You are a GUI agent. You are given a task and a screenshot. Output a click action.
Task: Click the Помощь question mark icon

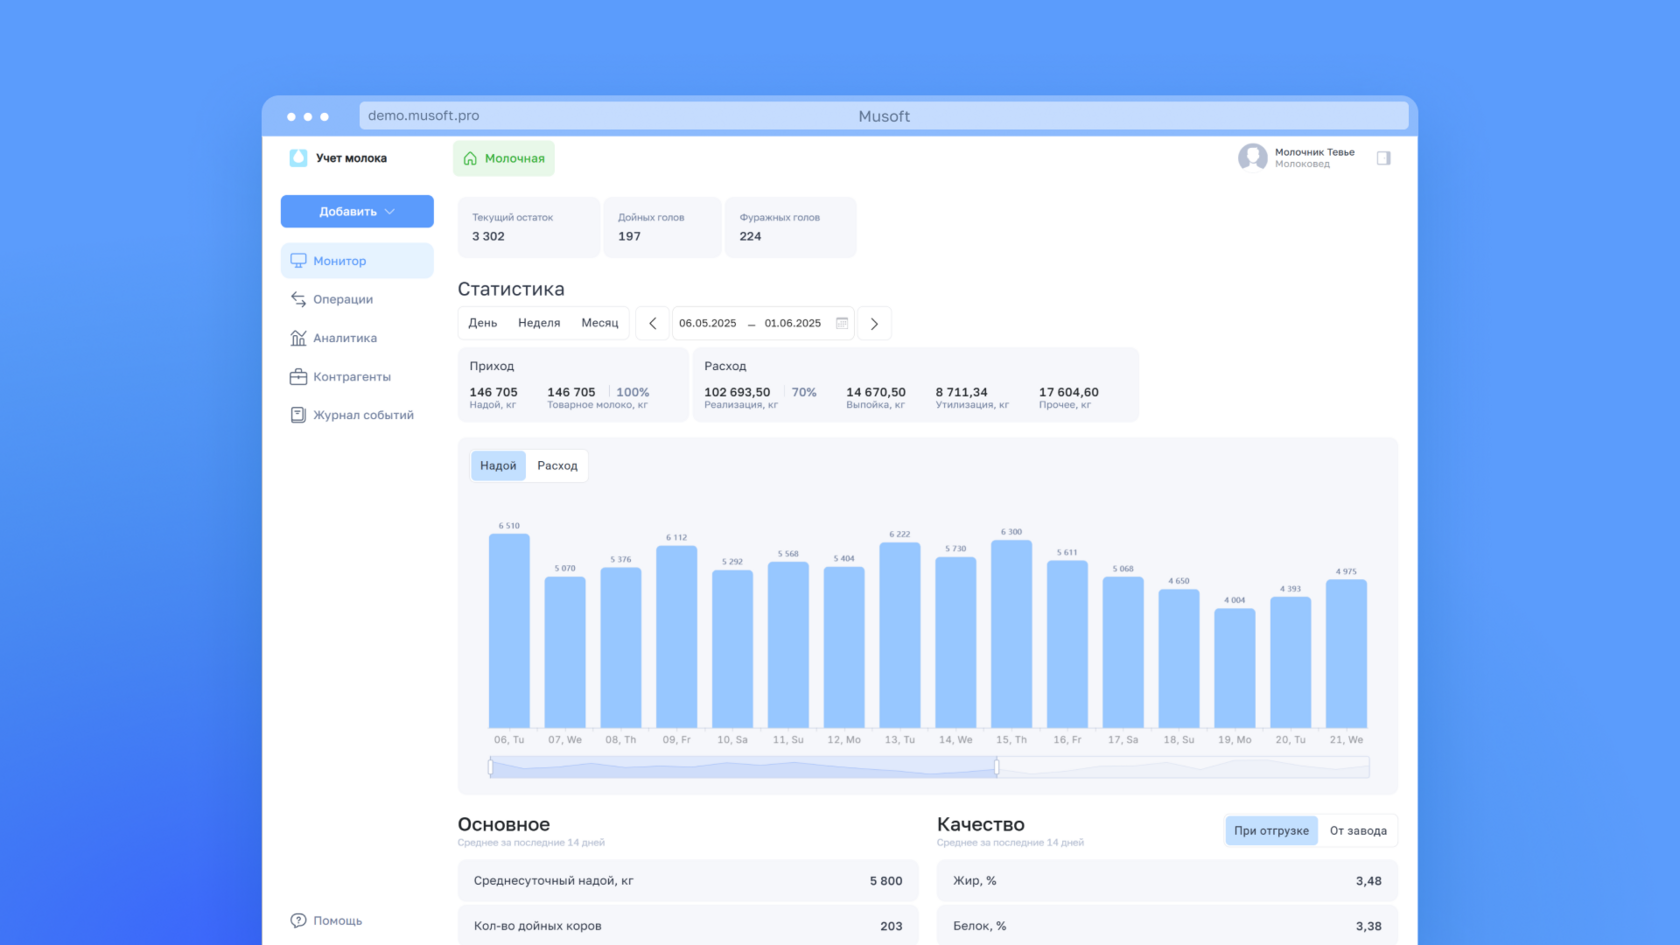[x=298, y=920]
